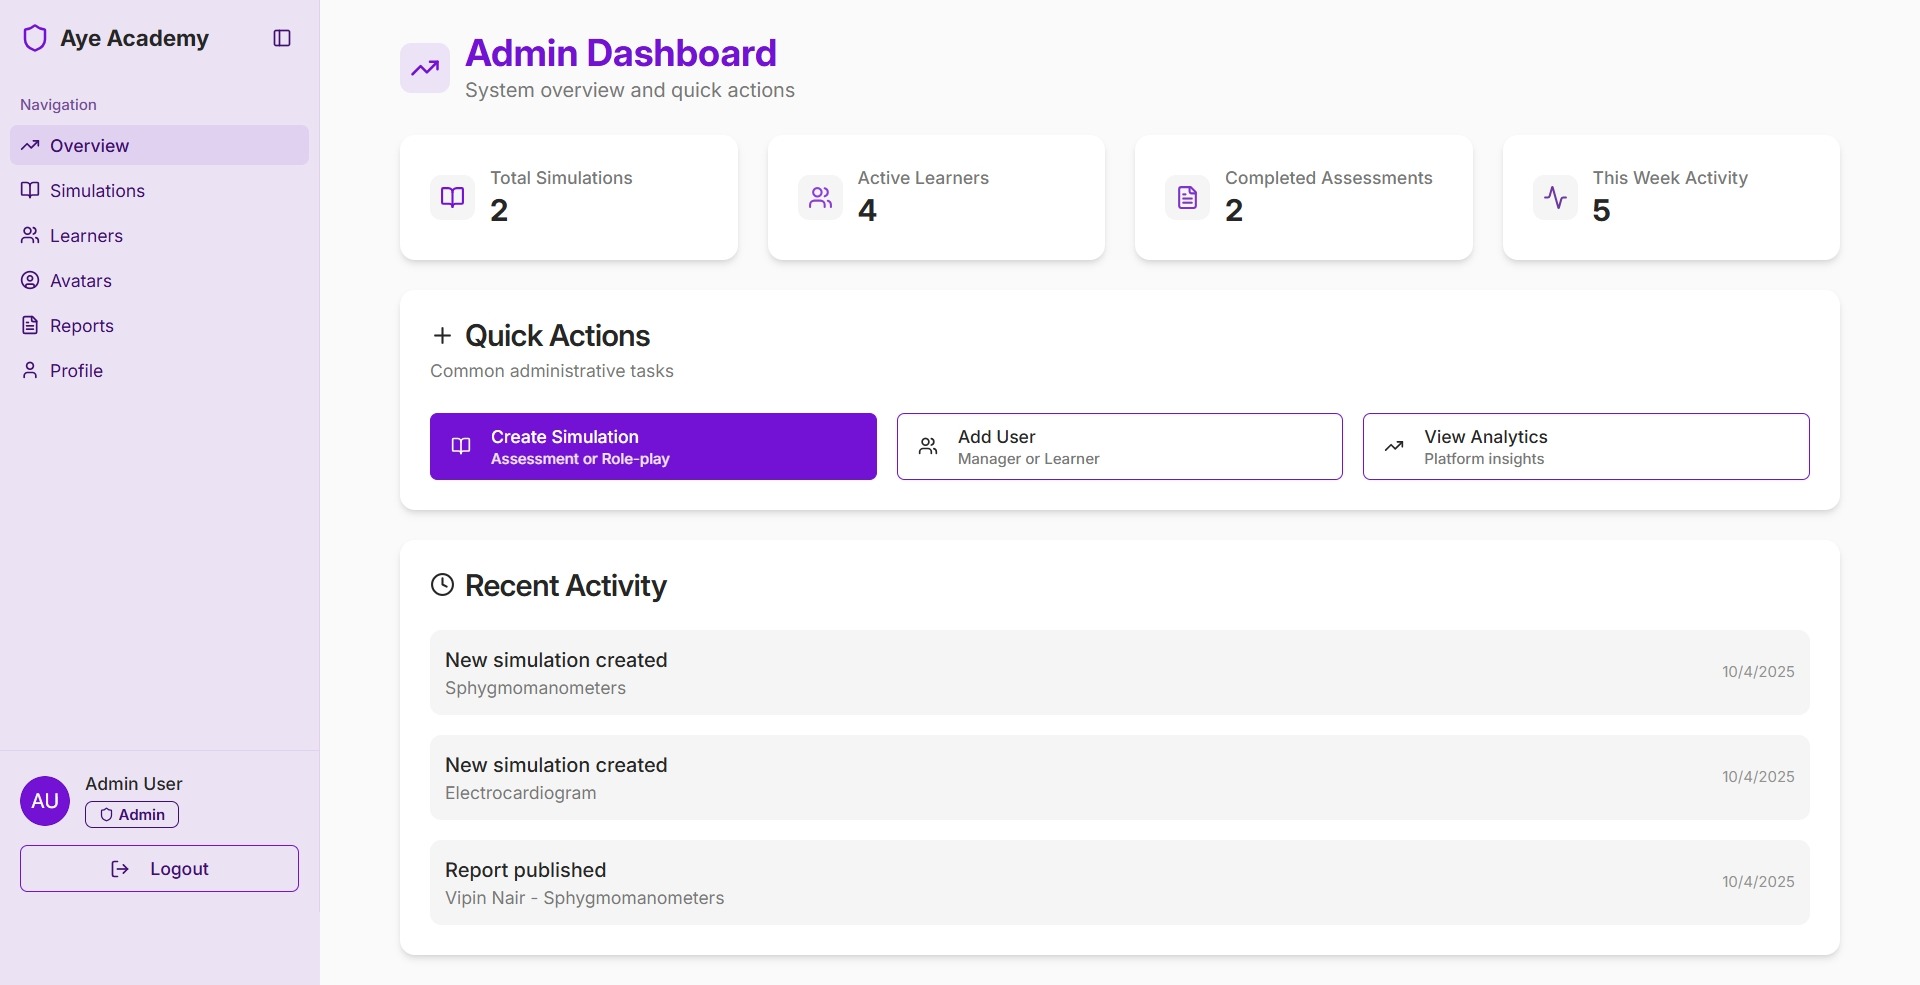1920x985 pixels.
Task: Click the Reports document icon
Action: point(30,325)
